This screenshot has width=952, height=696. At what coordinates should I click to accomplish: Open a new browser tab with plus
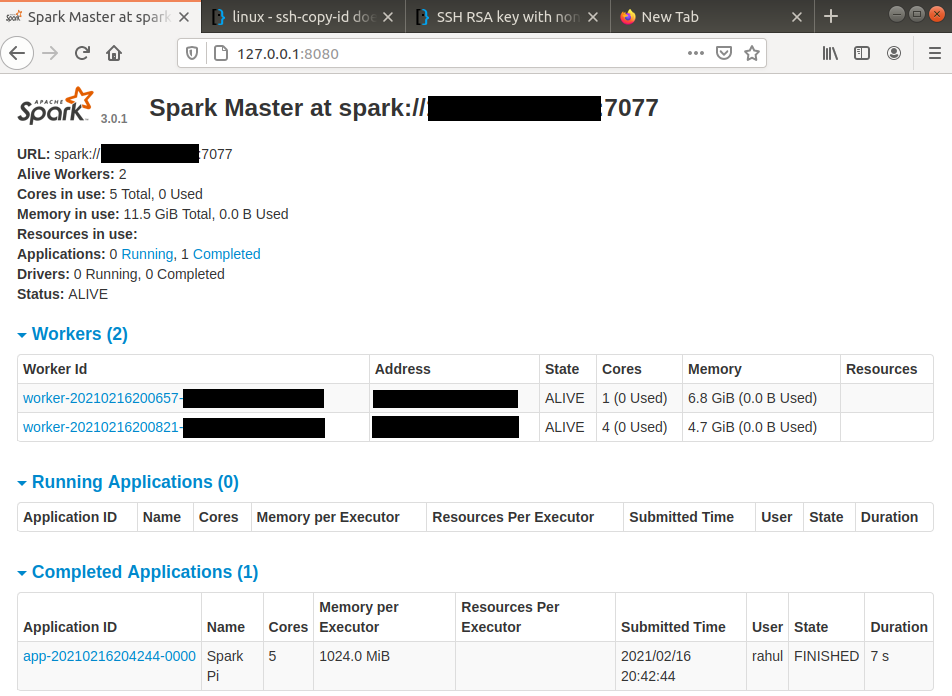point(833,16)
